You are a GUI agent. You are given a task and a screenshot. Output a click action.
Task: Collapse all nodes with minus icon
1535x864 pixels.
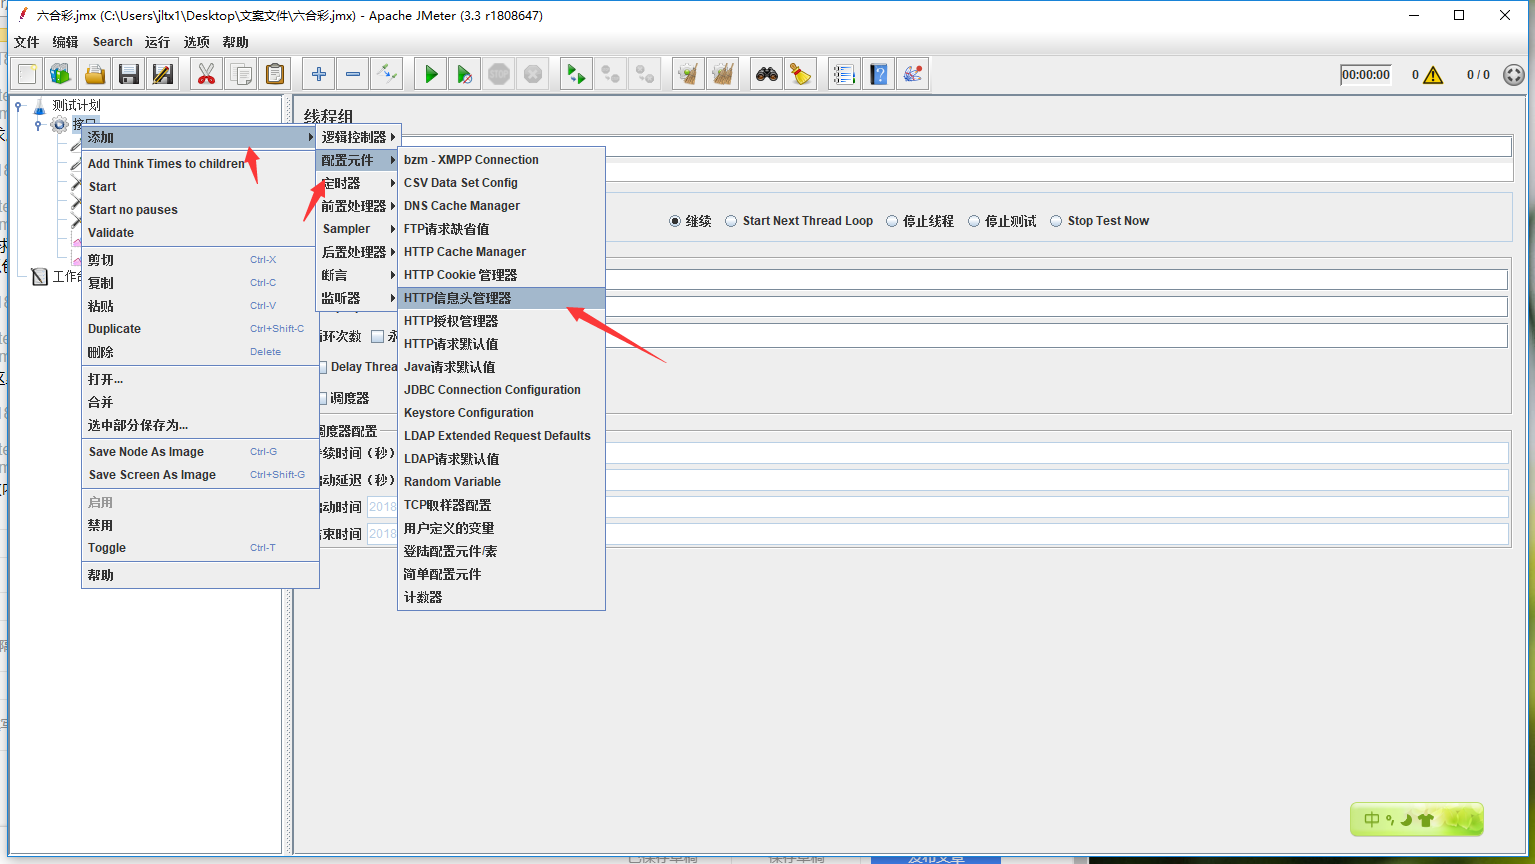(353, 74)
